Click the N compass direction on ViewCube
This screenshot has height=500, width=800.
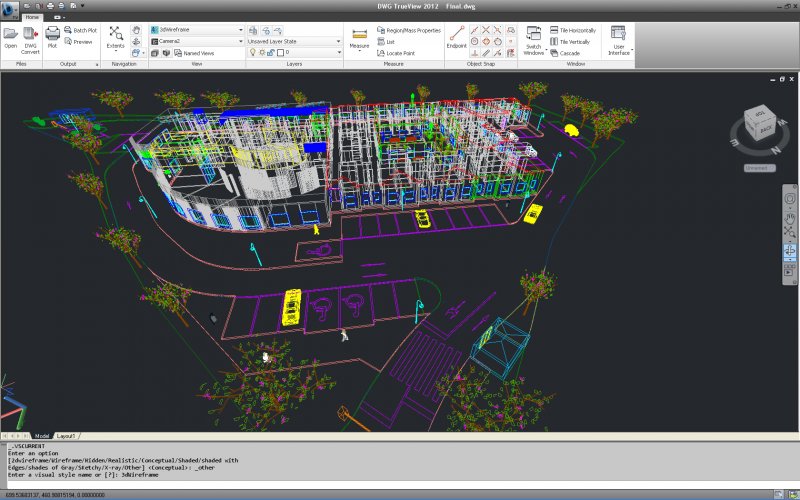(x=776, y=150)
